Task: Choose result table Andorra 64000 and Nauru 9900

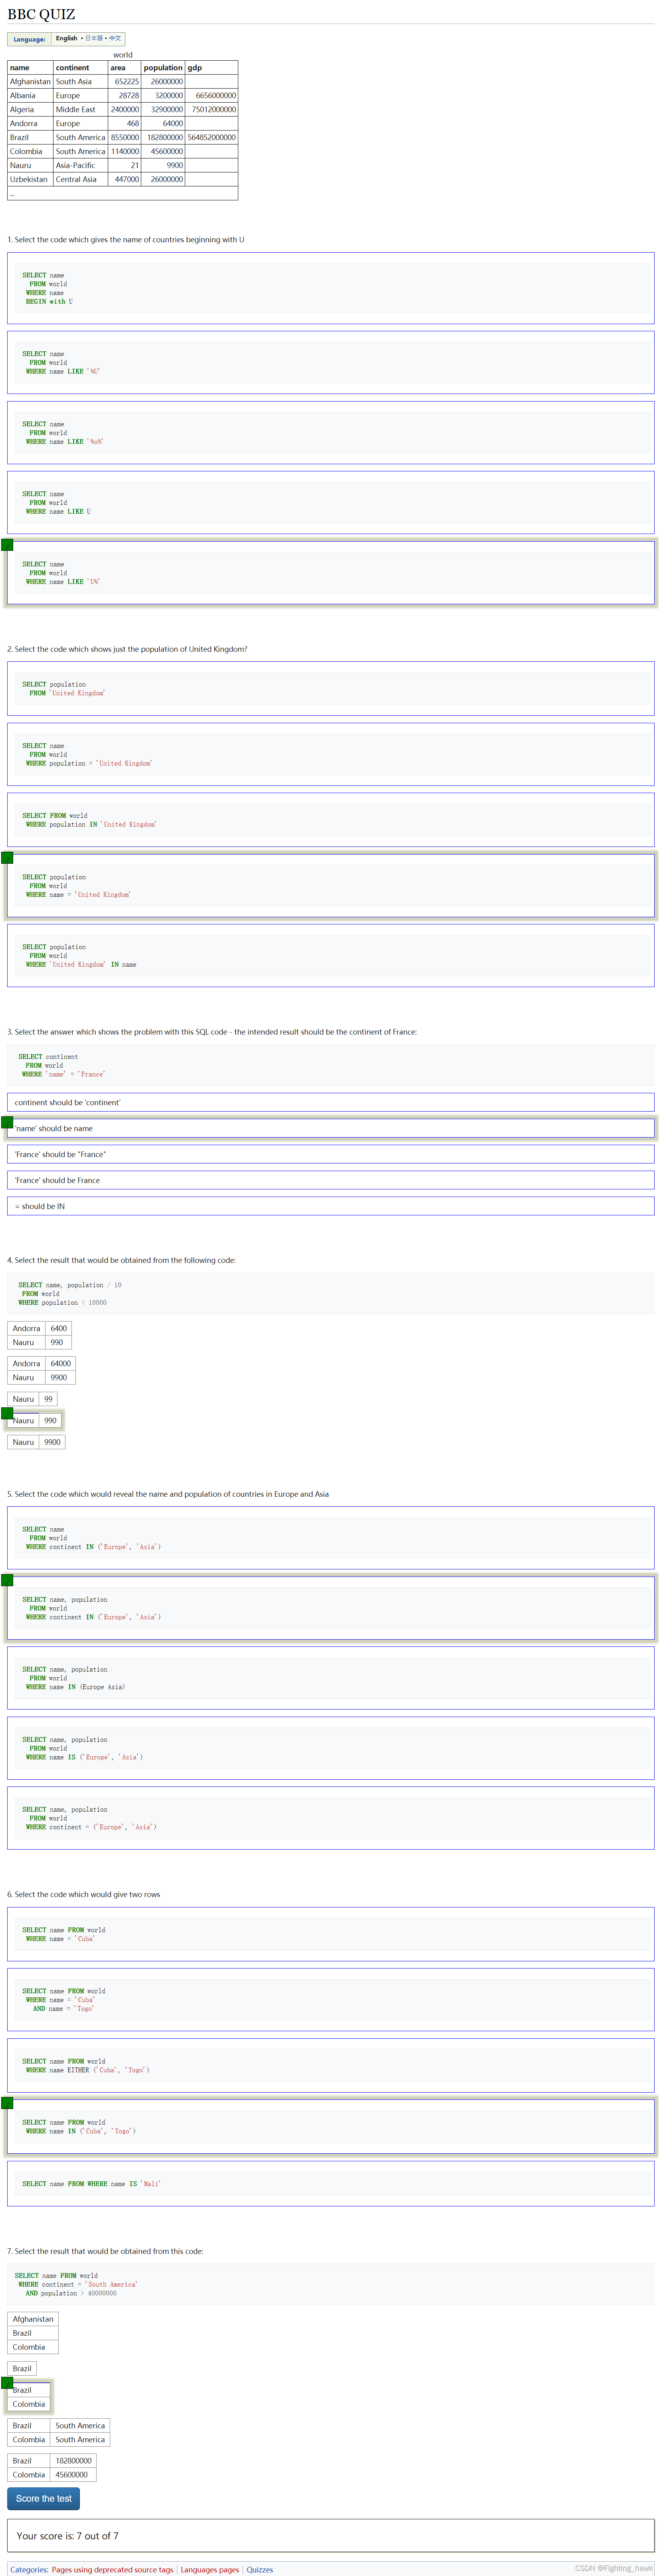Action: coord(41,1370)
